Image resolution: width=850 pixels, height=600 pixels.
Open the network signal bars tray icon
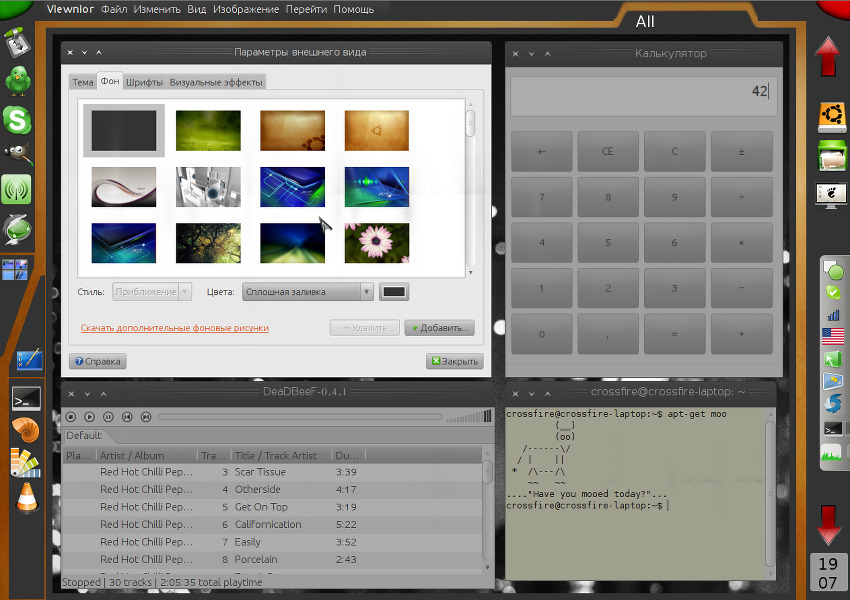833,314
